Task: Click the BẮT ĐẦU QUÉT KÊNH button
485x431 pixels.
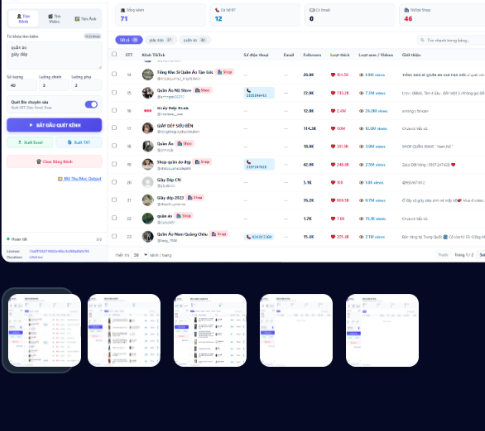Action: (x=54, y=125)
